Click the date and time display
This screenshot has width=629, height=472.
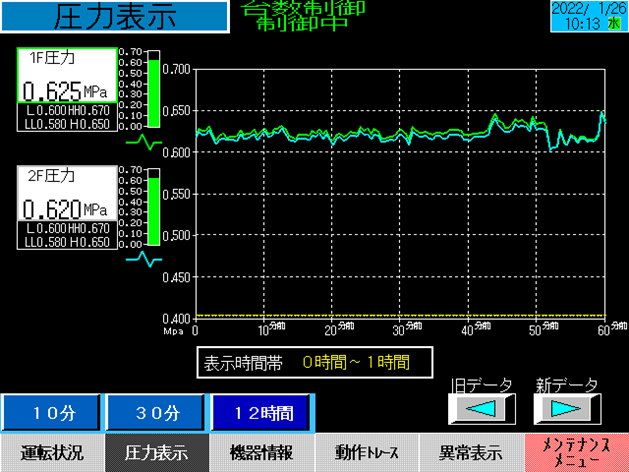click(588, 15)
